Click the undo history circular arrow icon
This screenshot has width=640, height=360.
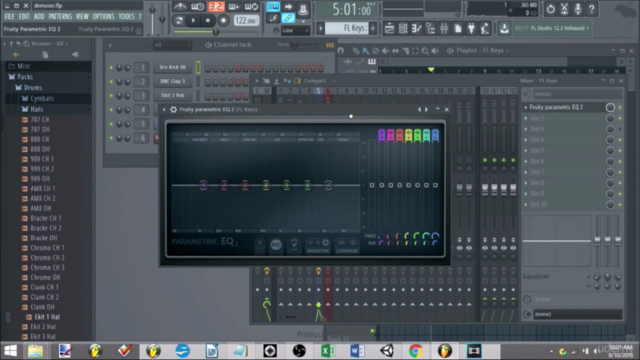click(x=550, y=9)
